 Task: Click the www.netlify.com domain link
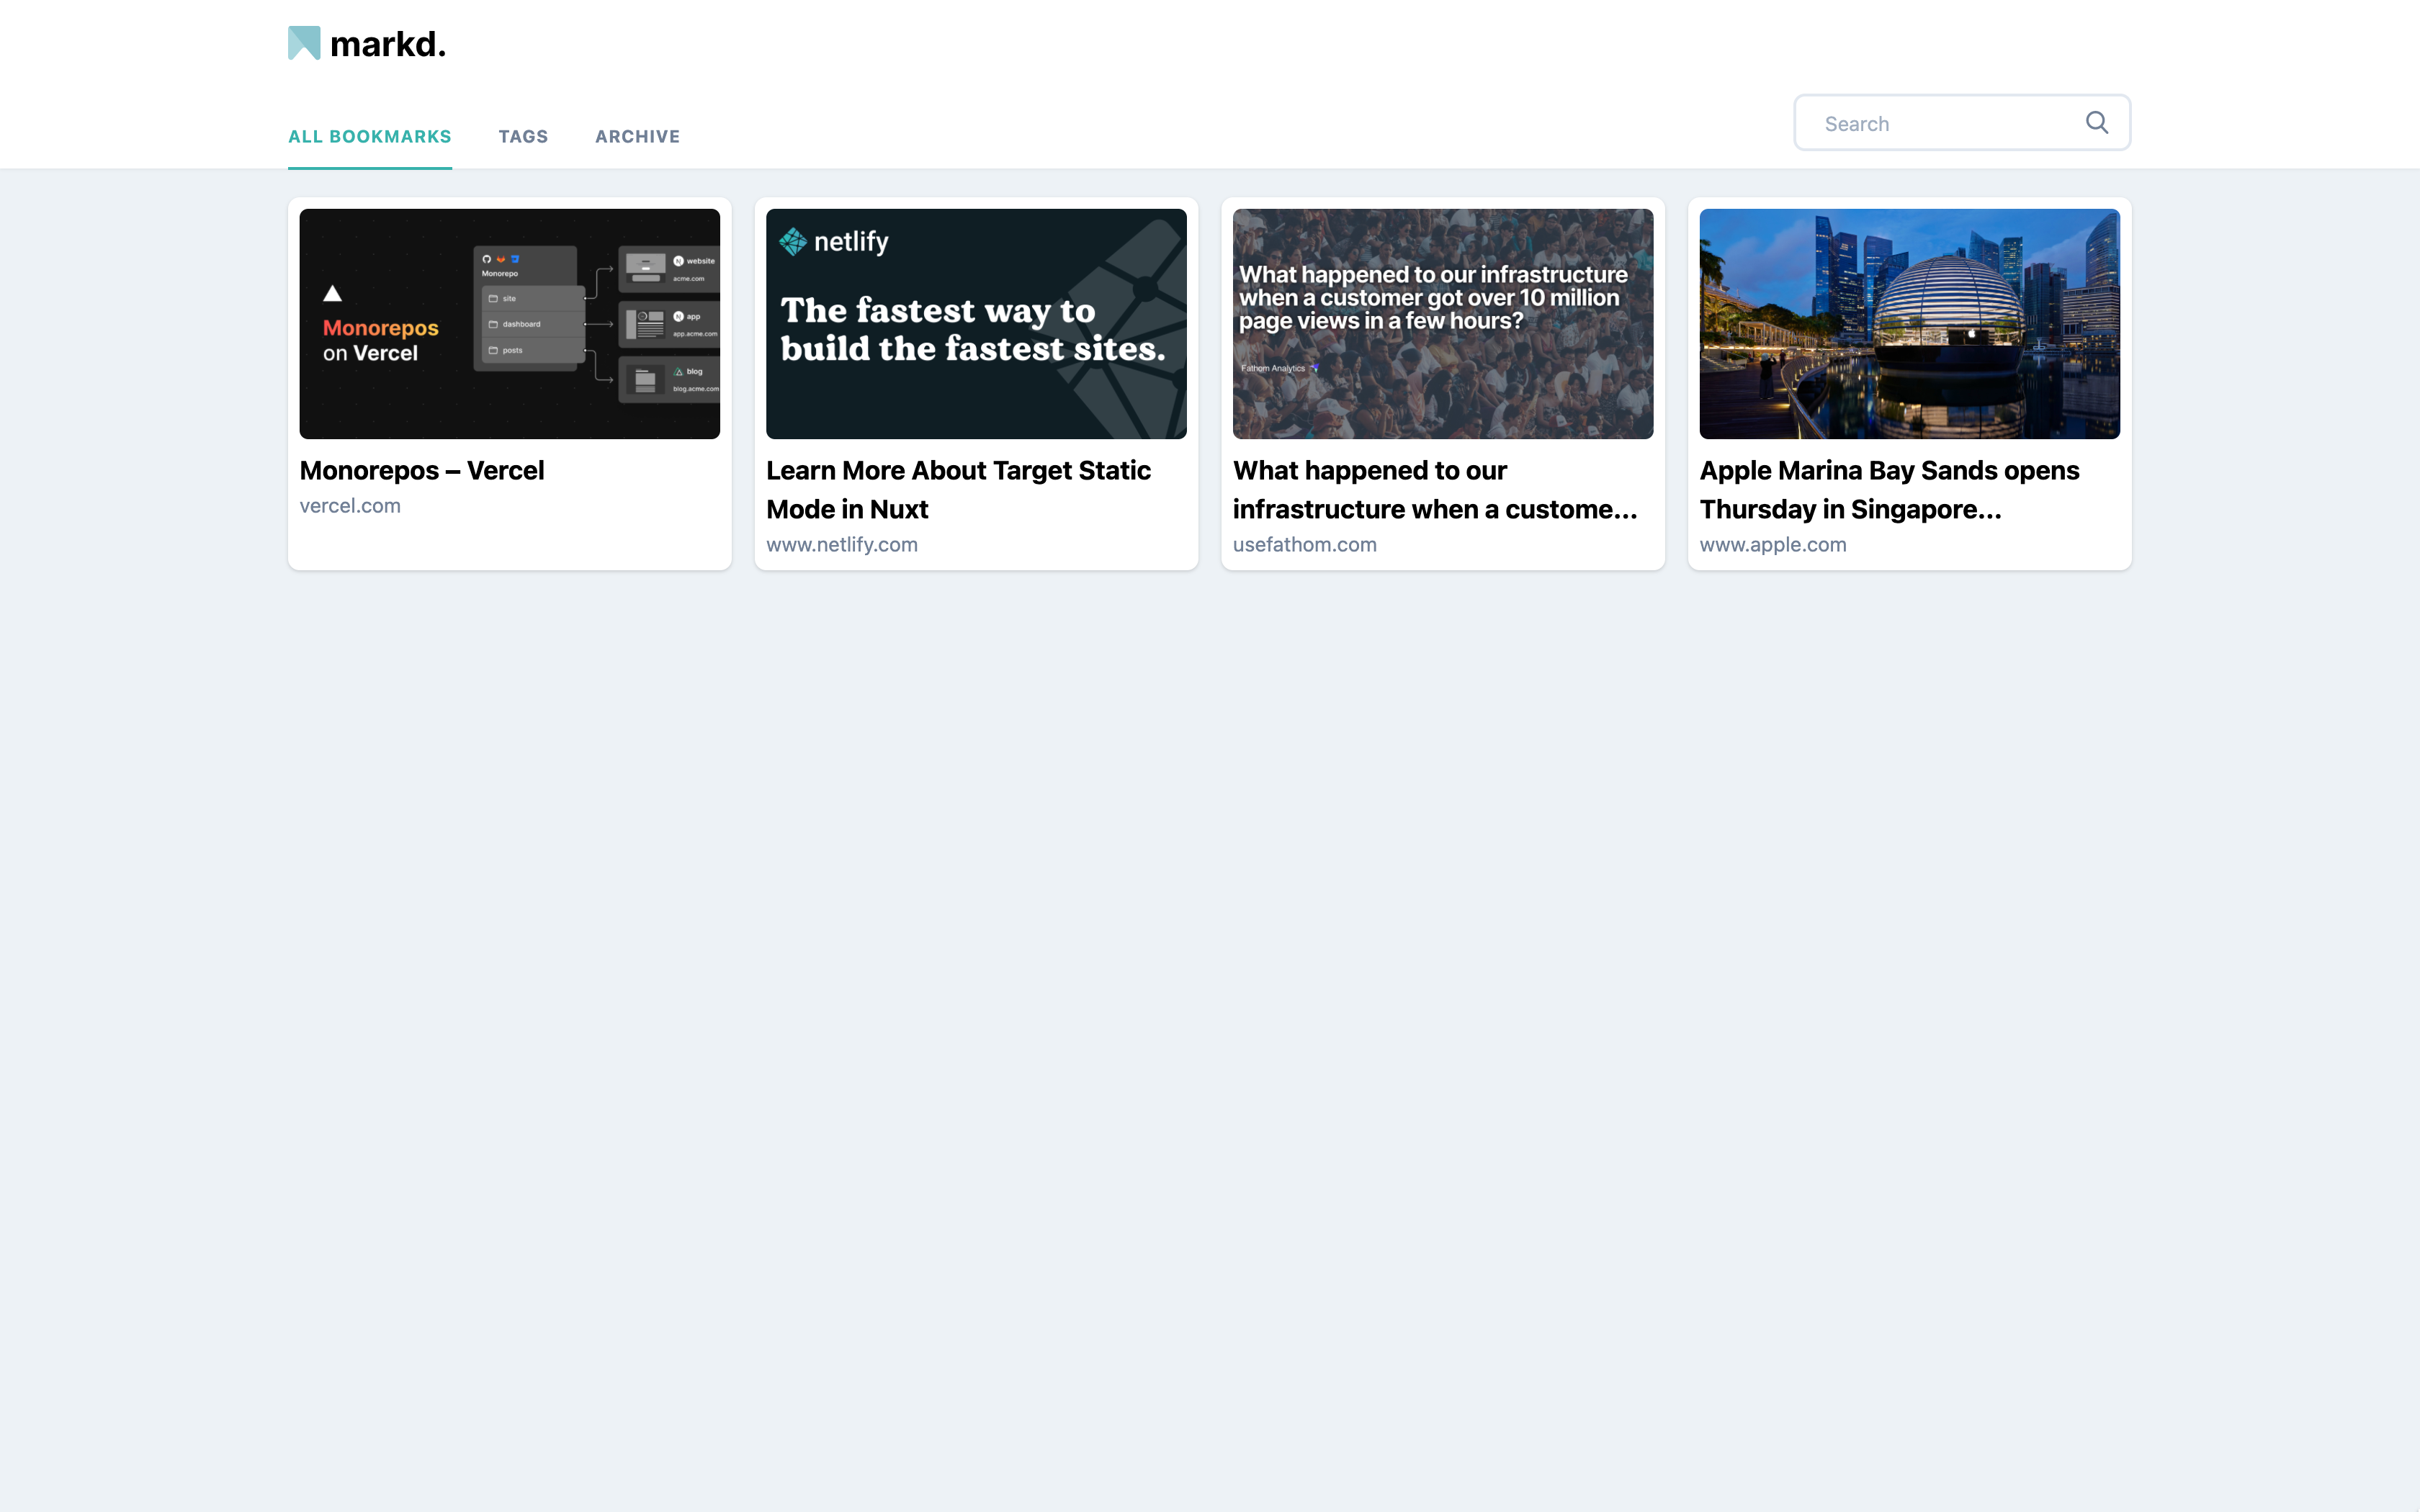(841, 545)
